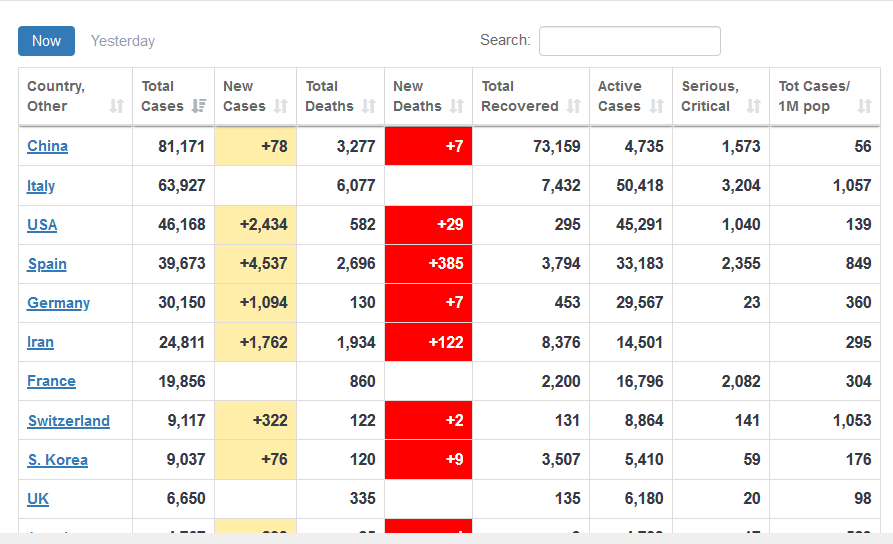Click the Serious, Critical sort icon
Viewport: 893px width, 544px height.
tap(754, 106)
